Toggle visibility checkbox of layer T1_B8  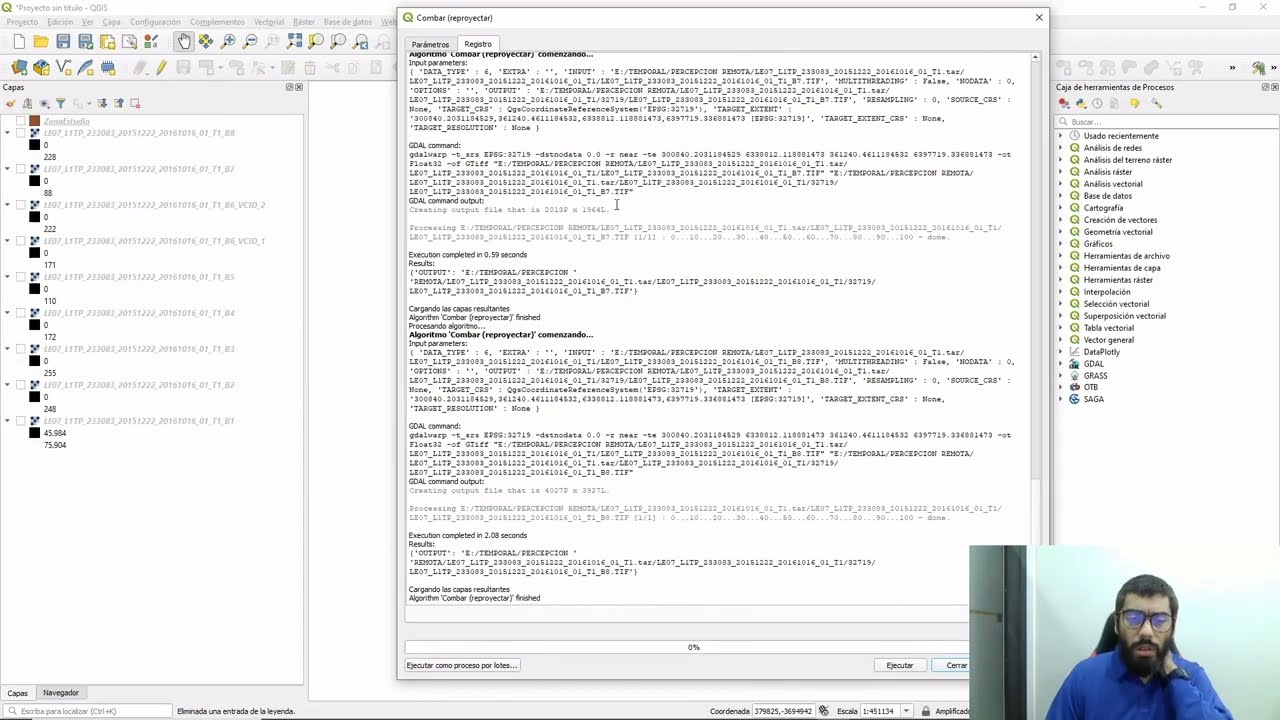(21, 133)
